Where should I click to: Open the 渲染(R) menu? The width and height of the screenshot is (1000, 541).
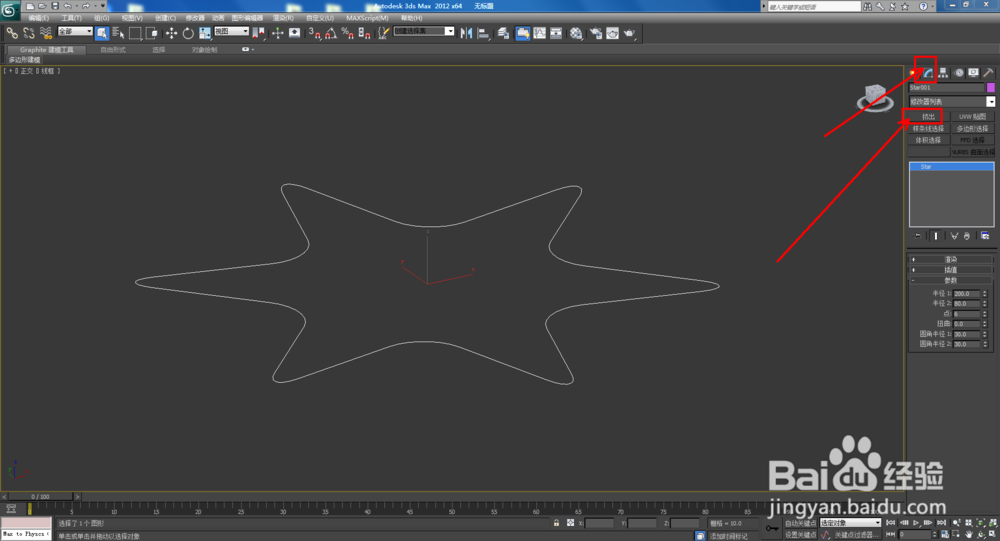click(283, 18)
